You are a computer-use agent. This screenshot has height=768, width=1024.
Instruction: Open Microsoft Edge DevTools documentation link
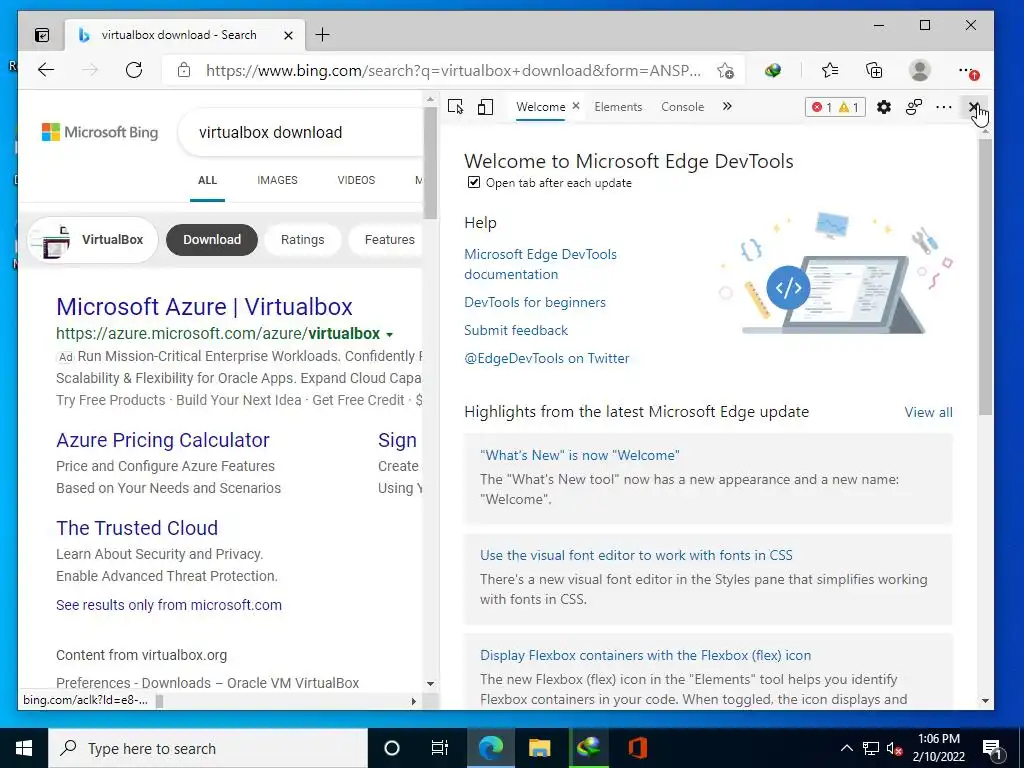pos(540,264)
